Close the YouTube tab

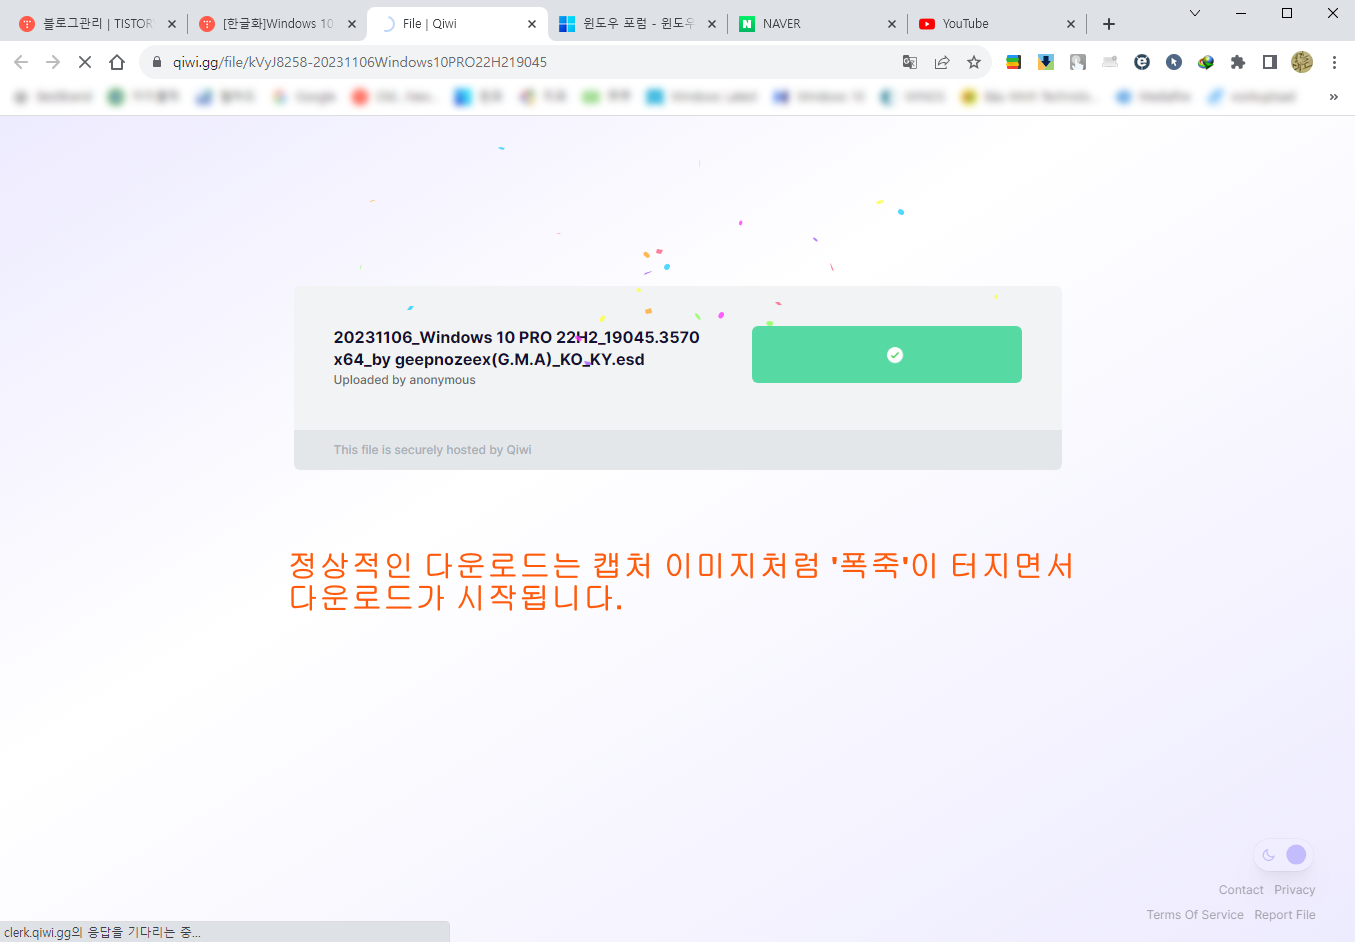coord(1071,24)
